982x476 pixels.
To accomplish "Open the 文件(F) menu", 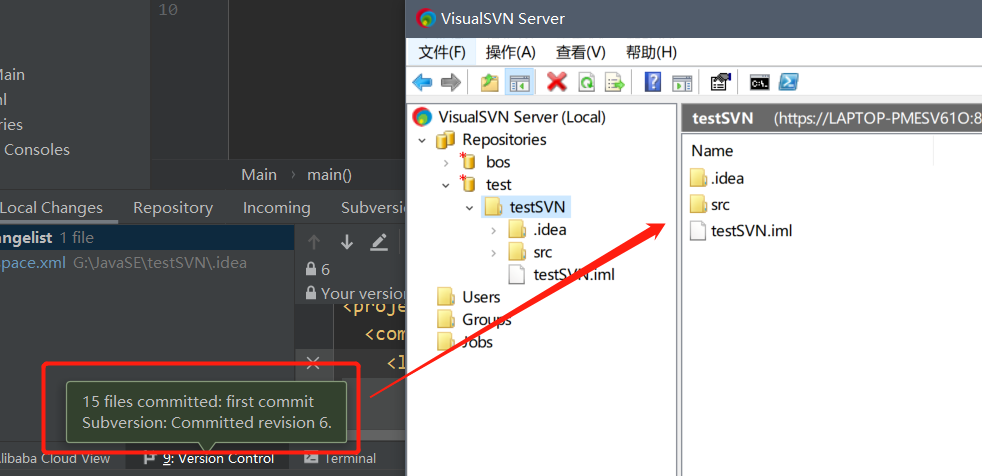I will (x=442, y=52).
